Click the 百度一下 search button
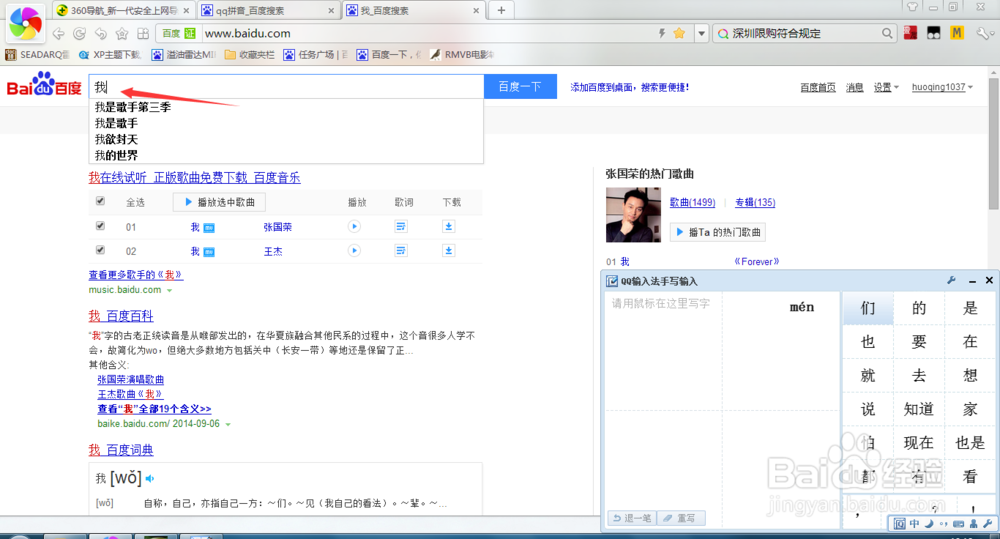 pyautogui.click(x=520, y=87)
